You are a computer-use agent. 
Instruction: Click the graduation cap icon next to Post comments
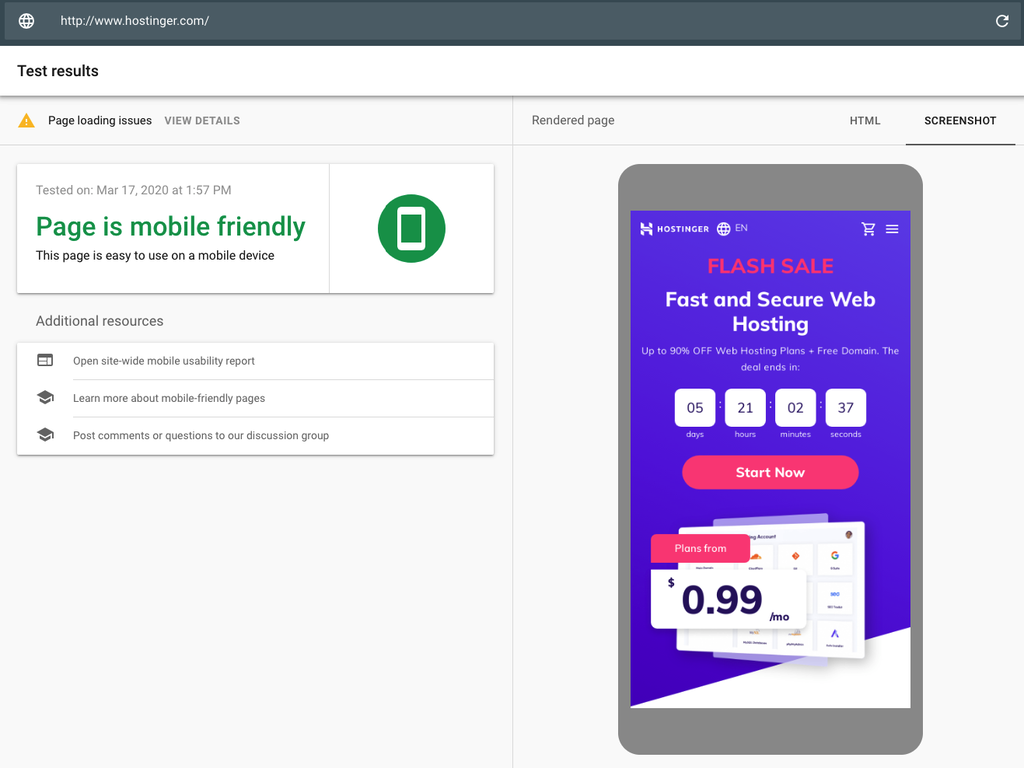(x=45, y=435)
